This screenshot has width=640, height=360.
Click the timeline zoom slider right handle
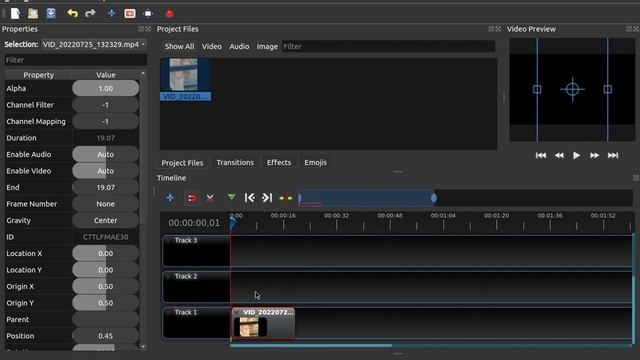[433, 198]
